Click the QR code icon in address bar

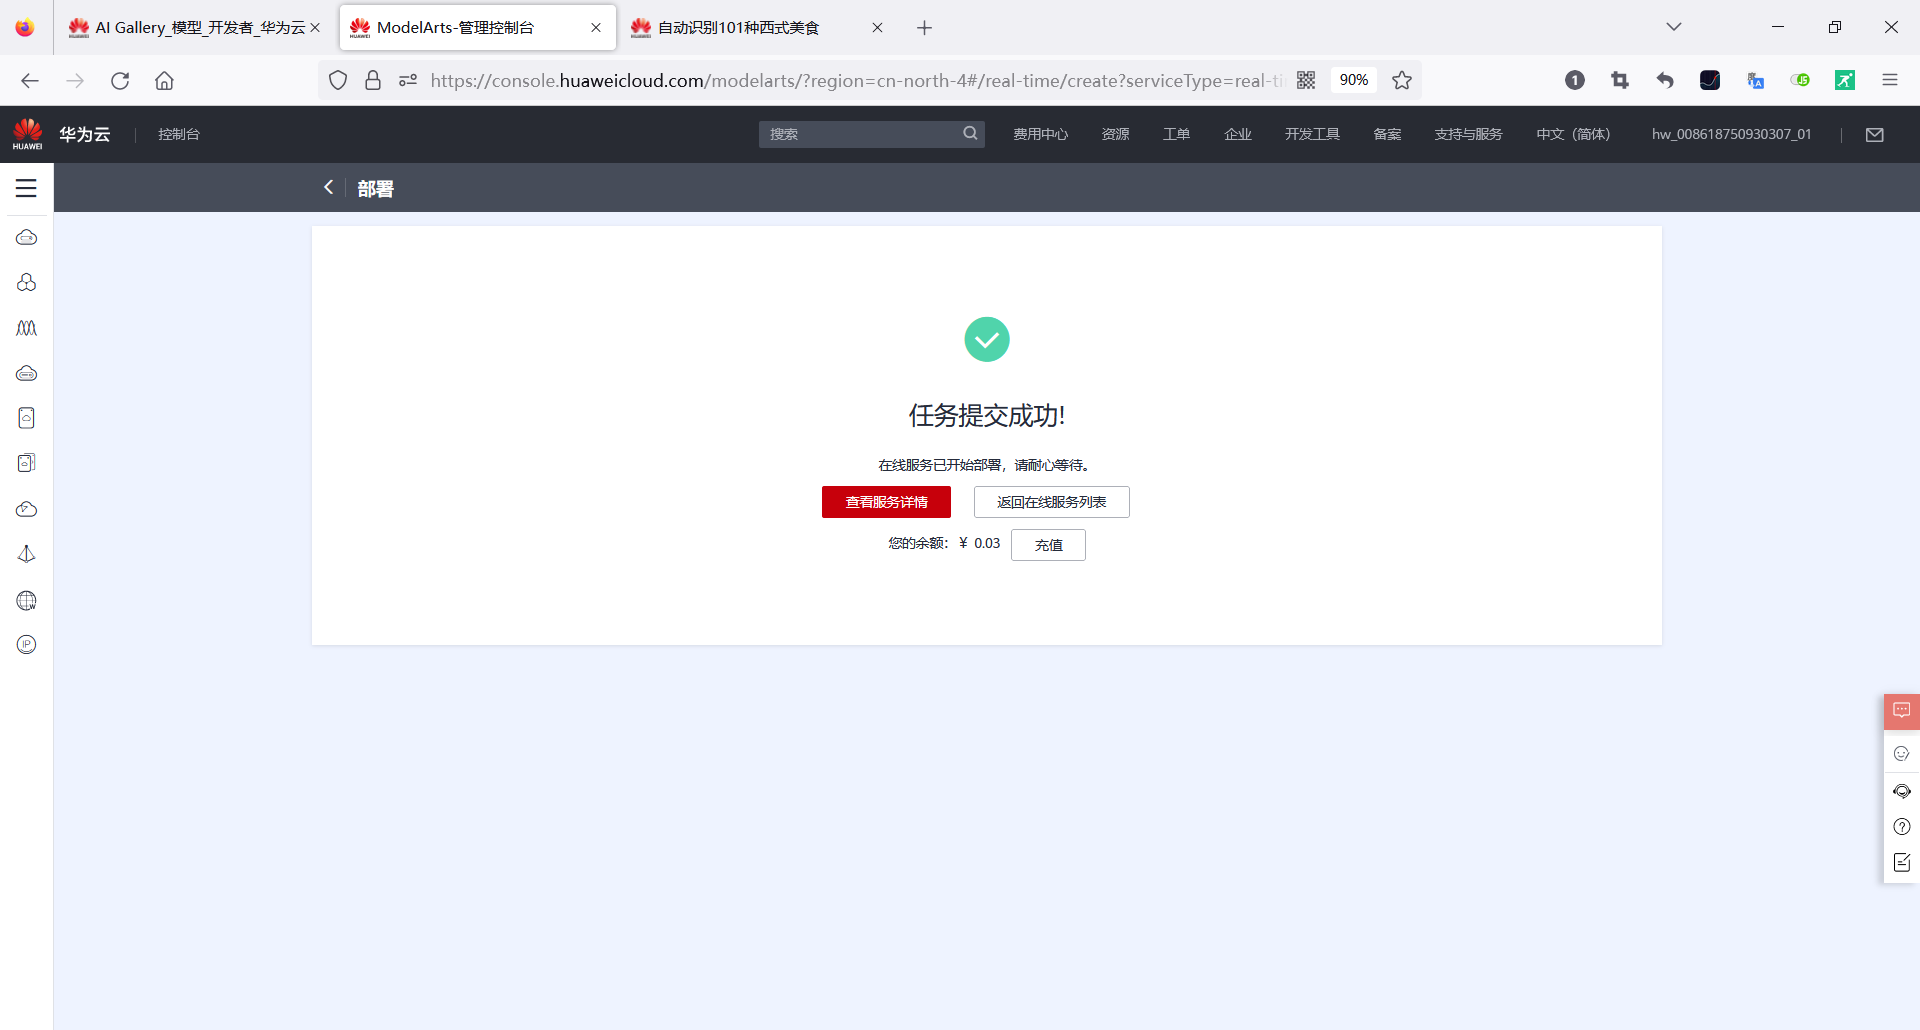pos(1306,80)
